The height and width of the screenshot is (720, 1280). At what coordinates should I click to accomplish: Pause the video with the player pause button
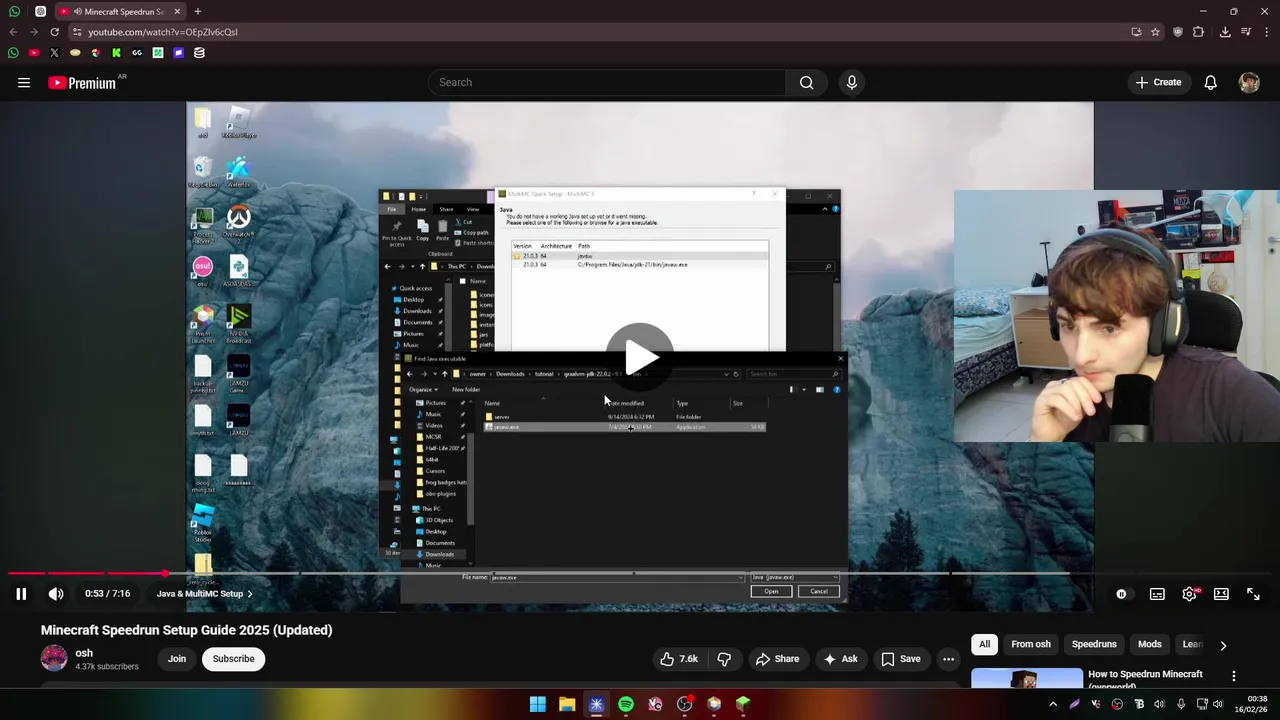click(20, 594)
